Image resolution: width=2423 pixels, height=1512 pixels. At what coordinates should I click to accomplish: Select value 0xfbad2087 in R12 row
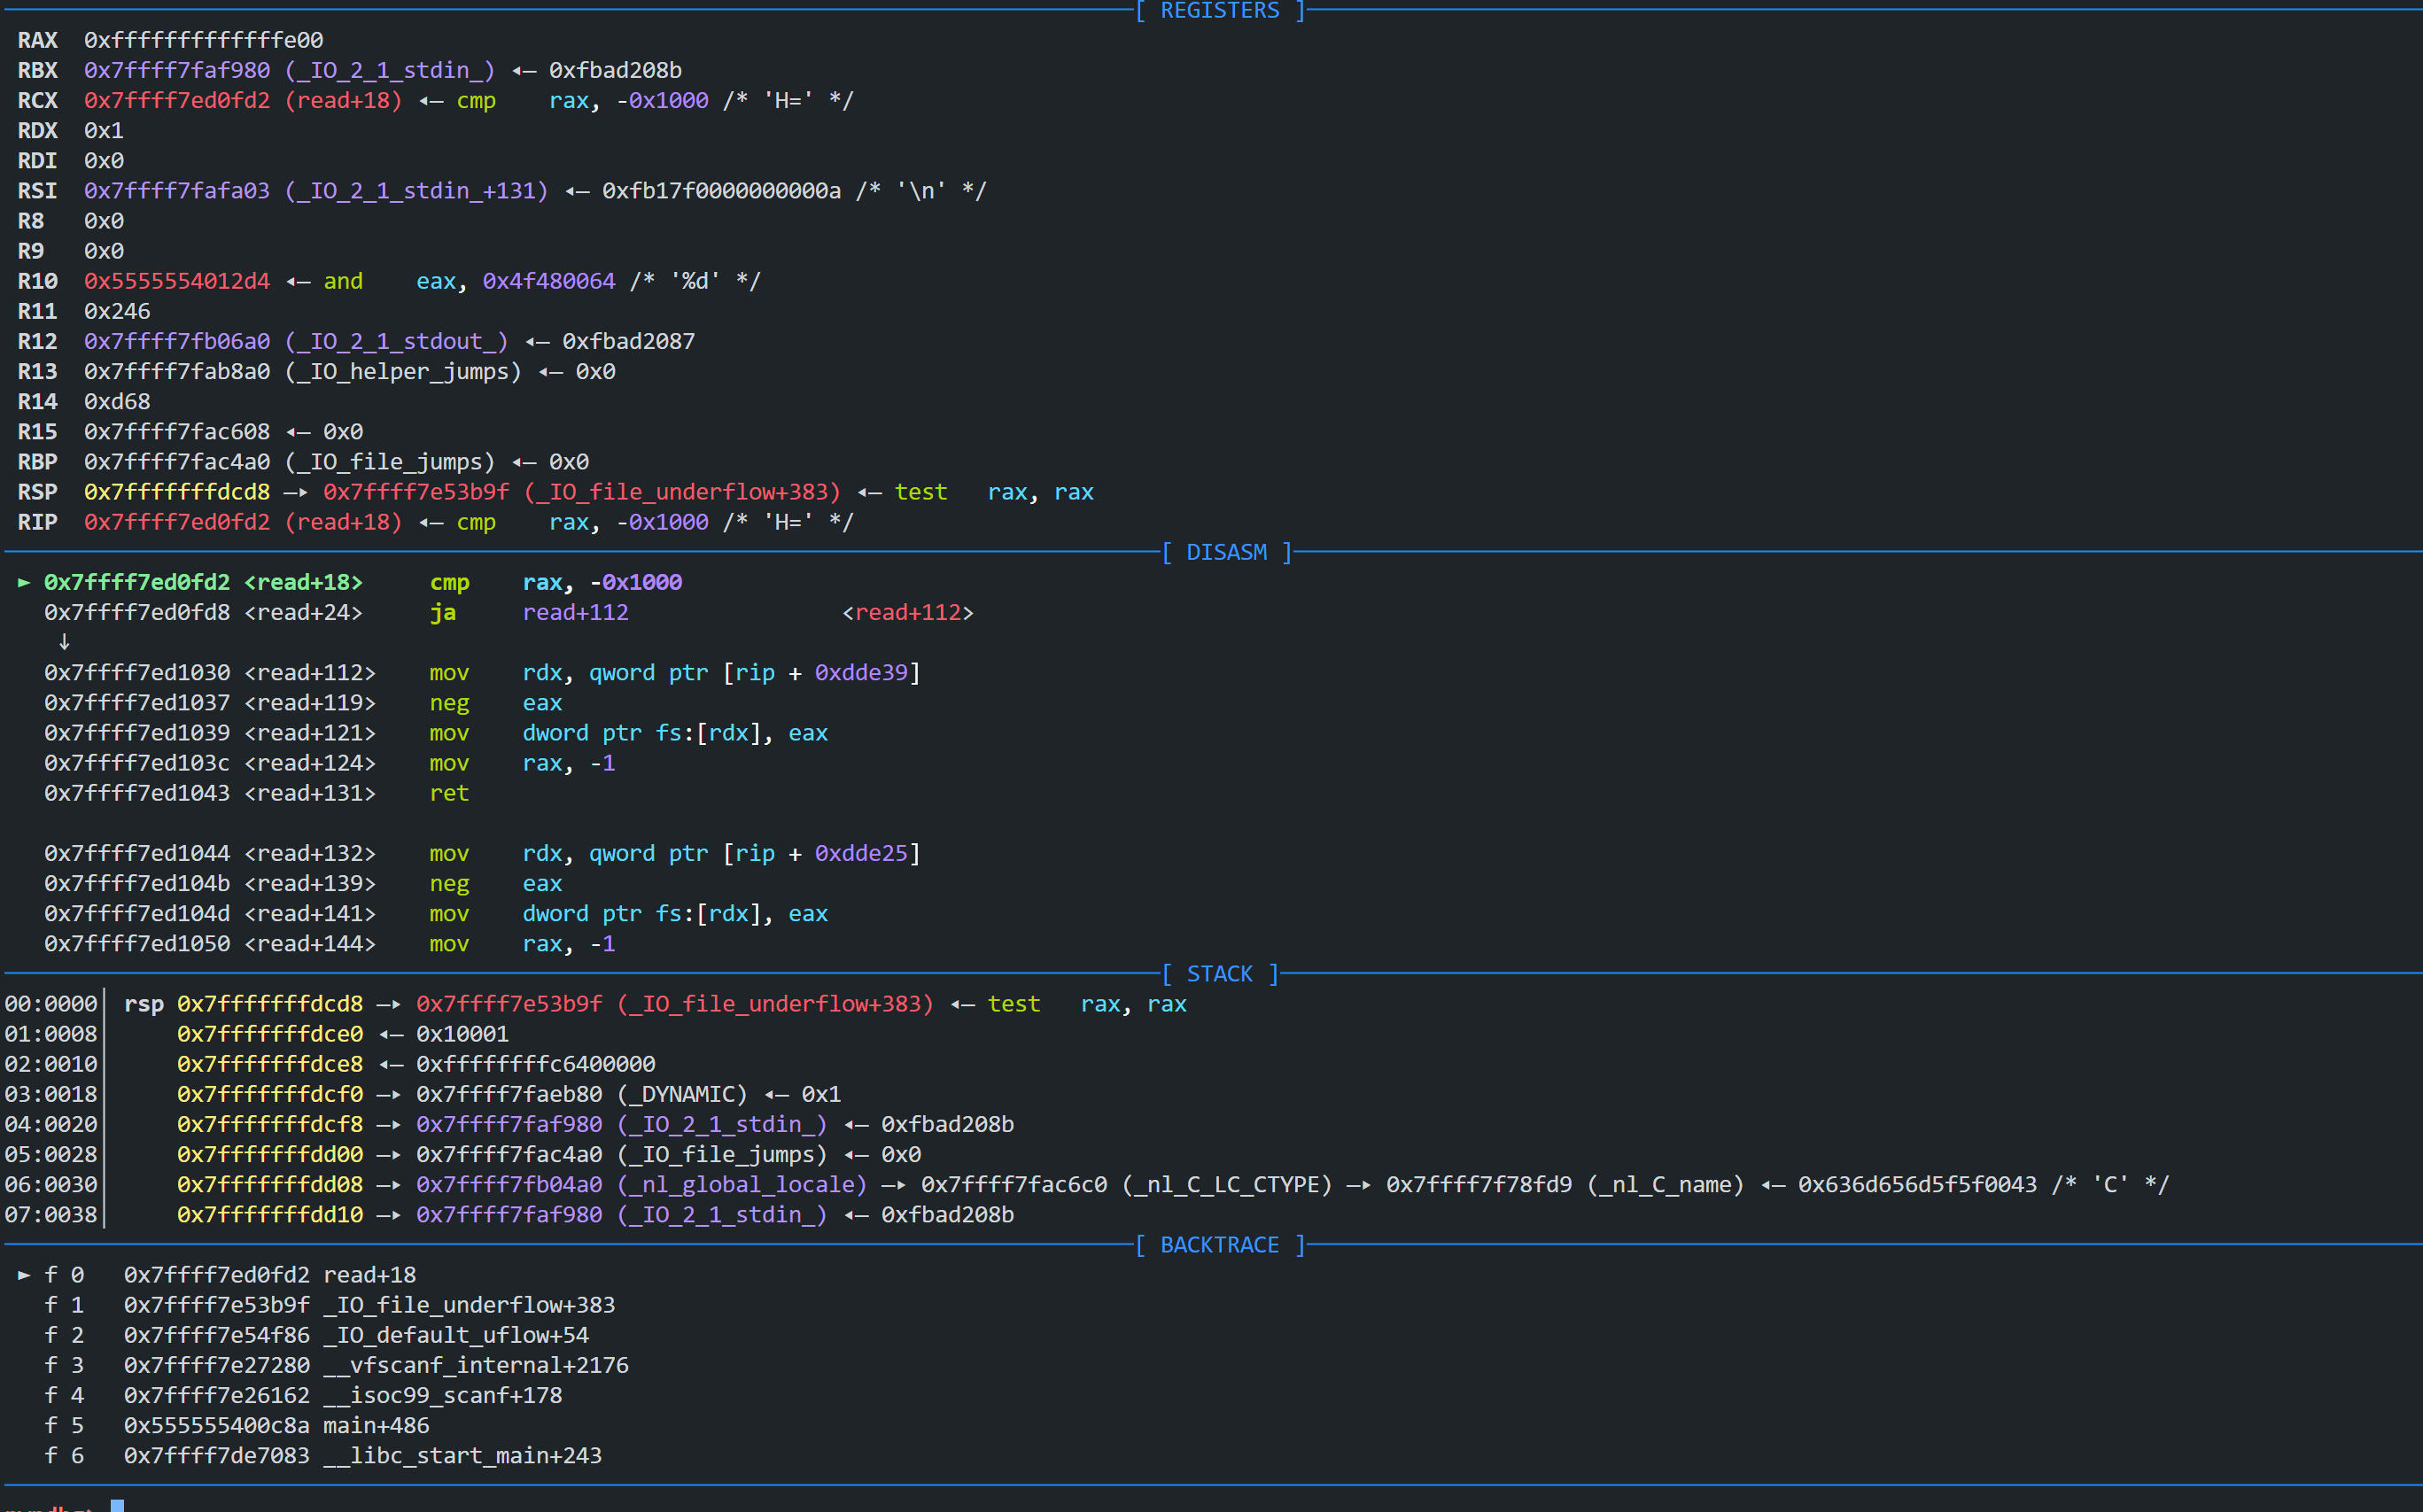coord(628,341)
